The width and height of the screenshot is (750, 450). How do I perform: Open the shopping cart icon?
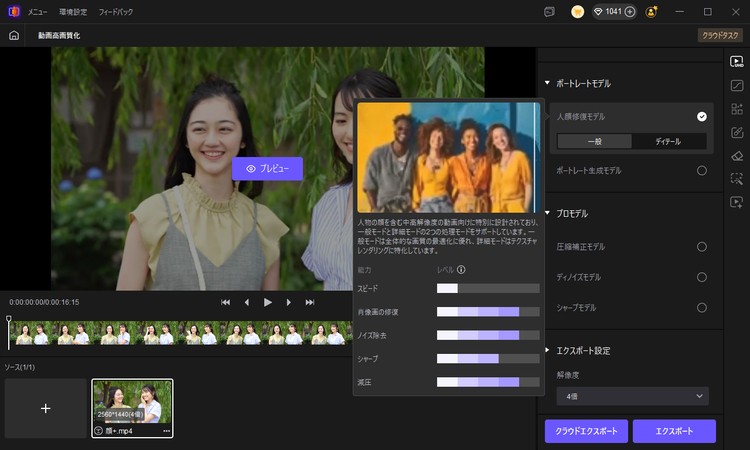point(577,12)
